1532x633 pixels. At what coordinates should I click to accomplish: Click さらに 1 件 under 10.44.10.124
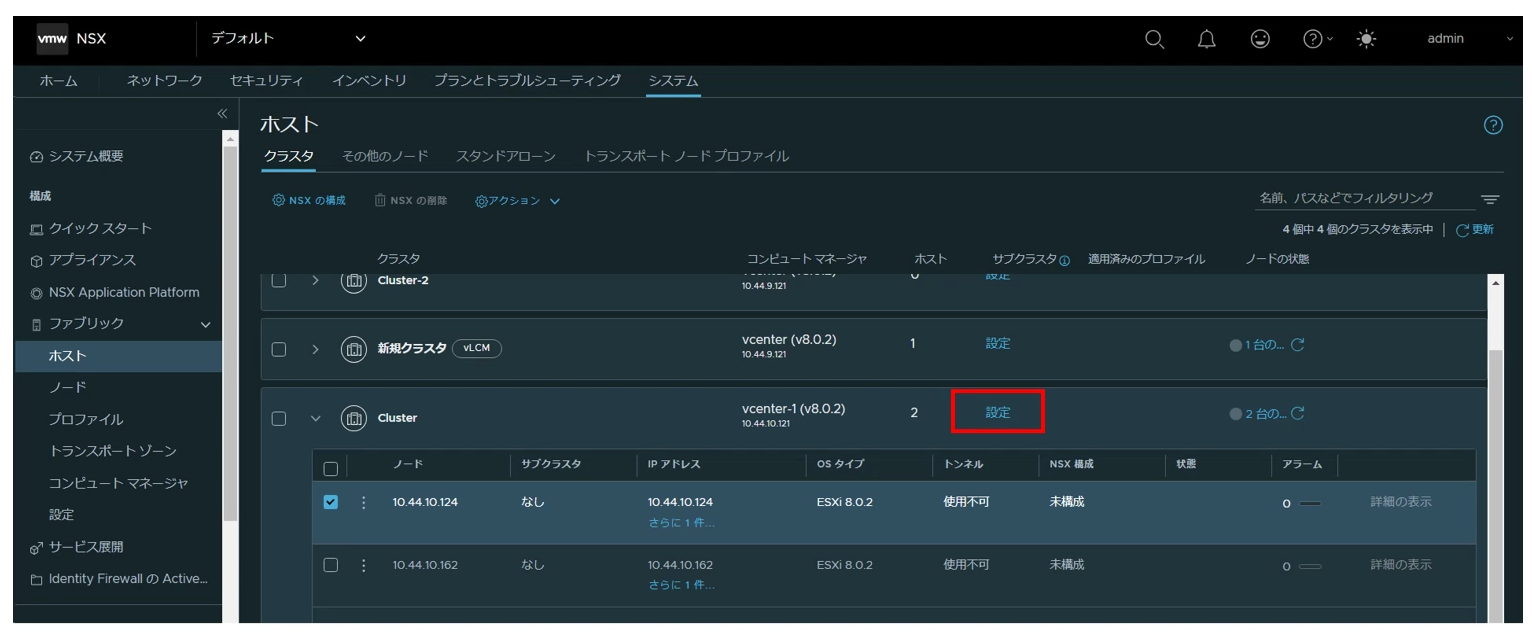(x=681, y=522)
